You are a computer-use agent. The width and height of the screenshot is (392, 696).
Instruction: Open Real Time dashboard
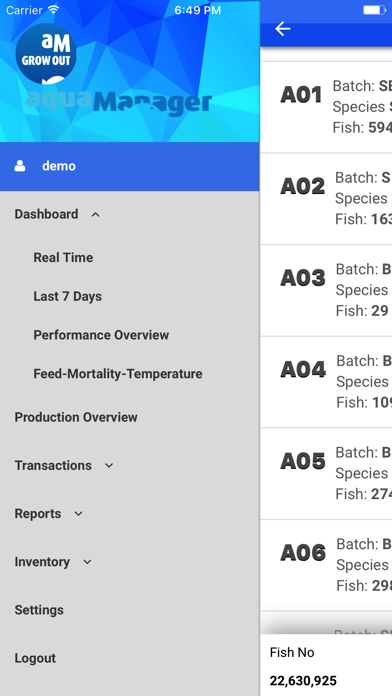coord(63,257)
